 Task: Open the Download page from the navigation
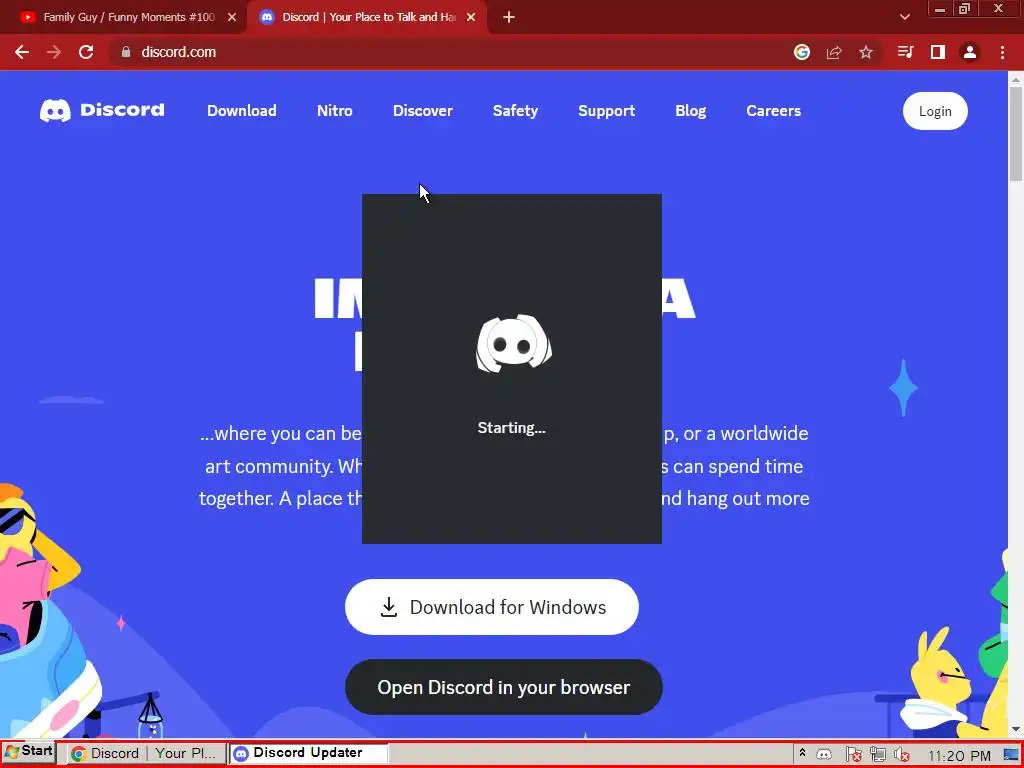[x=242, y=111]
